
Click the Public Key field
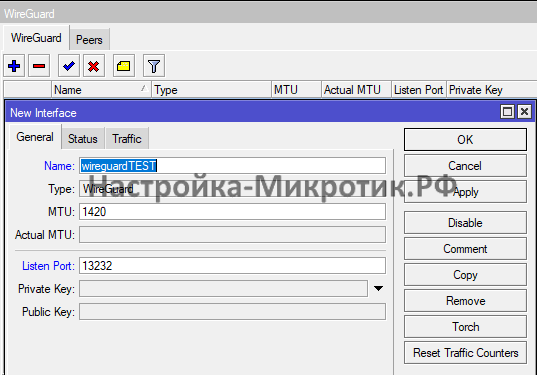click(x=232, y=312)
